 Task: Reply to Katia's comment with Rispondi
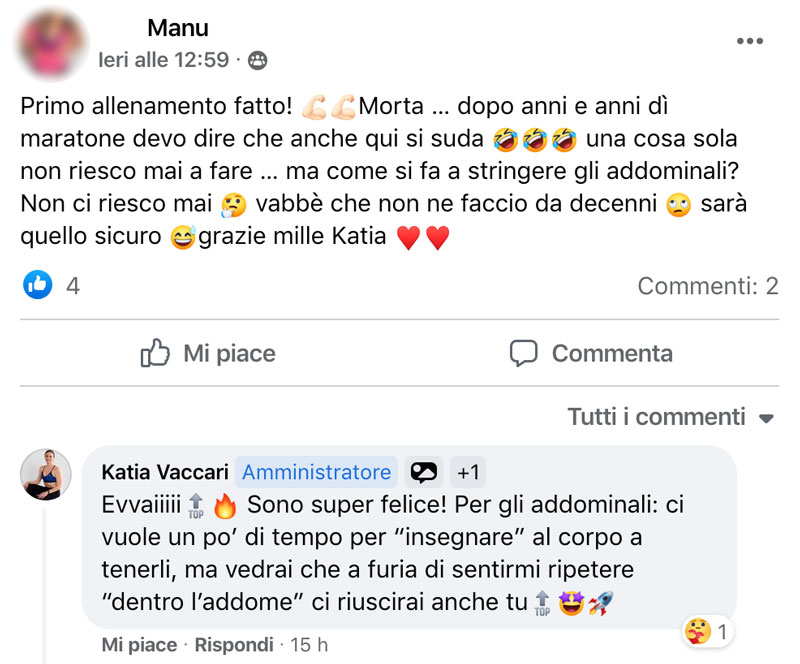pyautogui.click(x=234, y=645)
